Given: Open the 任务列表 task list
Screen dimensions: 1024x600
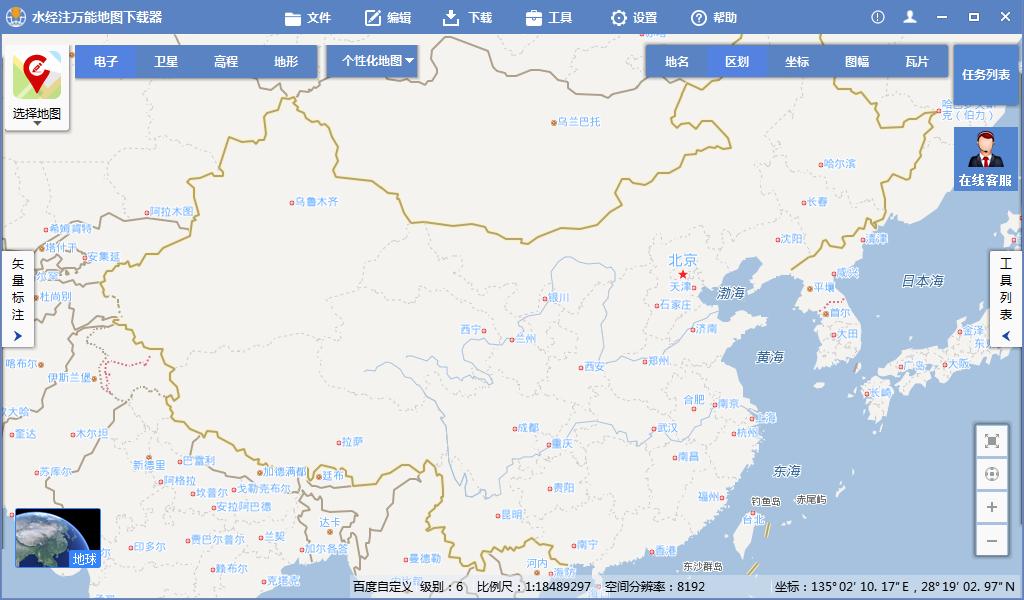Looking at the screenshot, I should click(x=984, y=74).
